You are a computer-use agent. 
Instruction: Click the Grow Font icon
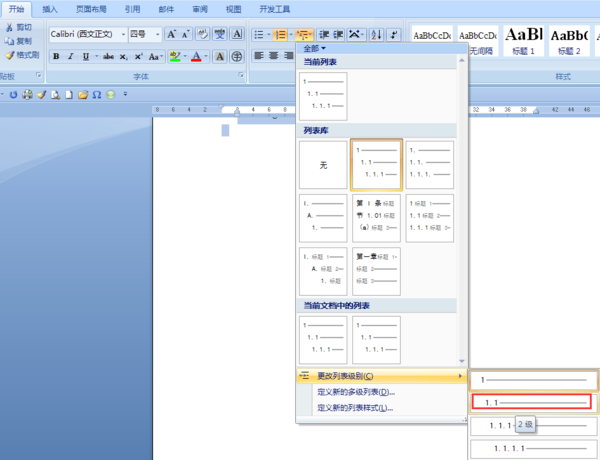coord(171,34)
